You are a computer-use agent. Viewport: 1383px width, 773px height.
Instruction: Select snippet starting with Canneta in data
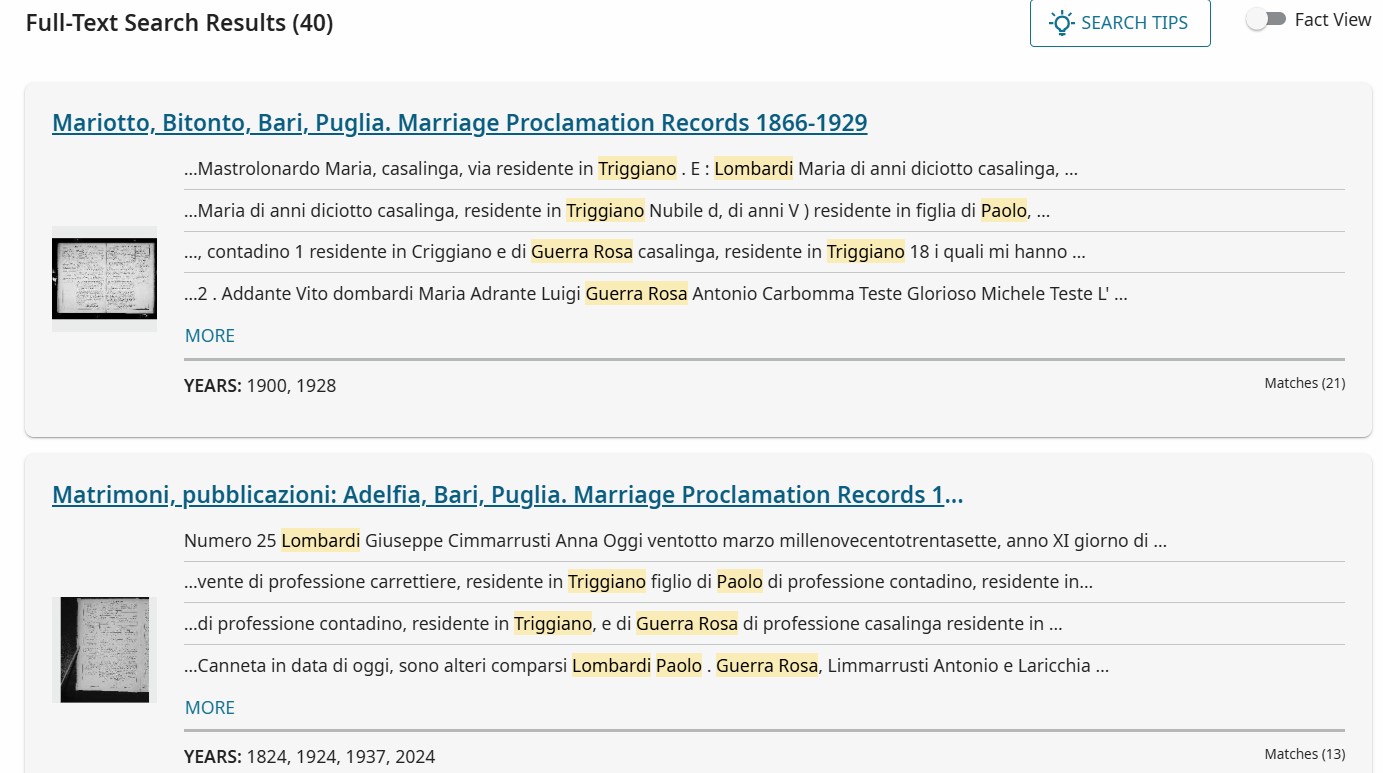[646, 666]
